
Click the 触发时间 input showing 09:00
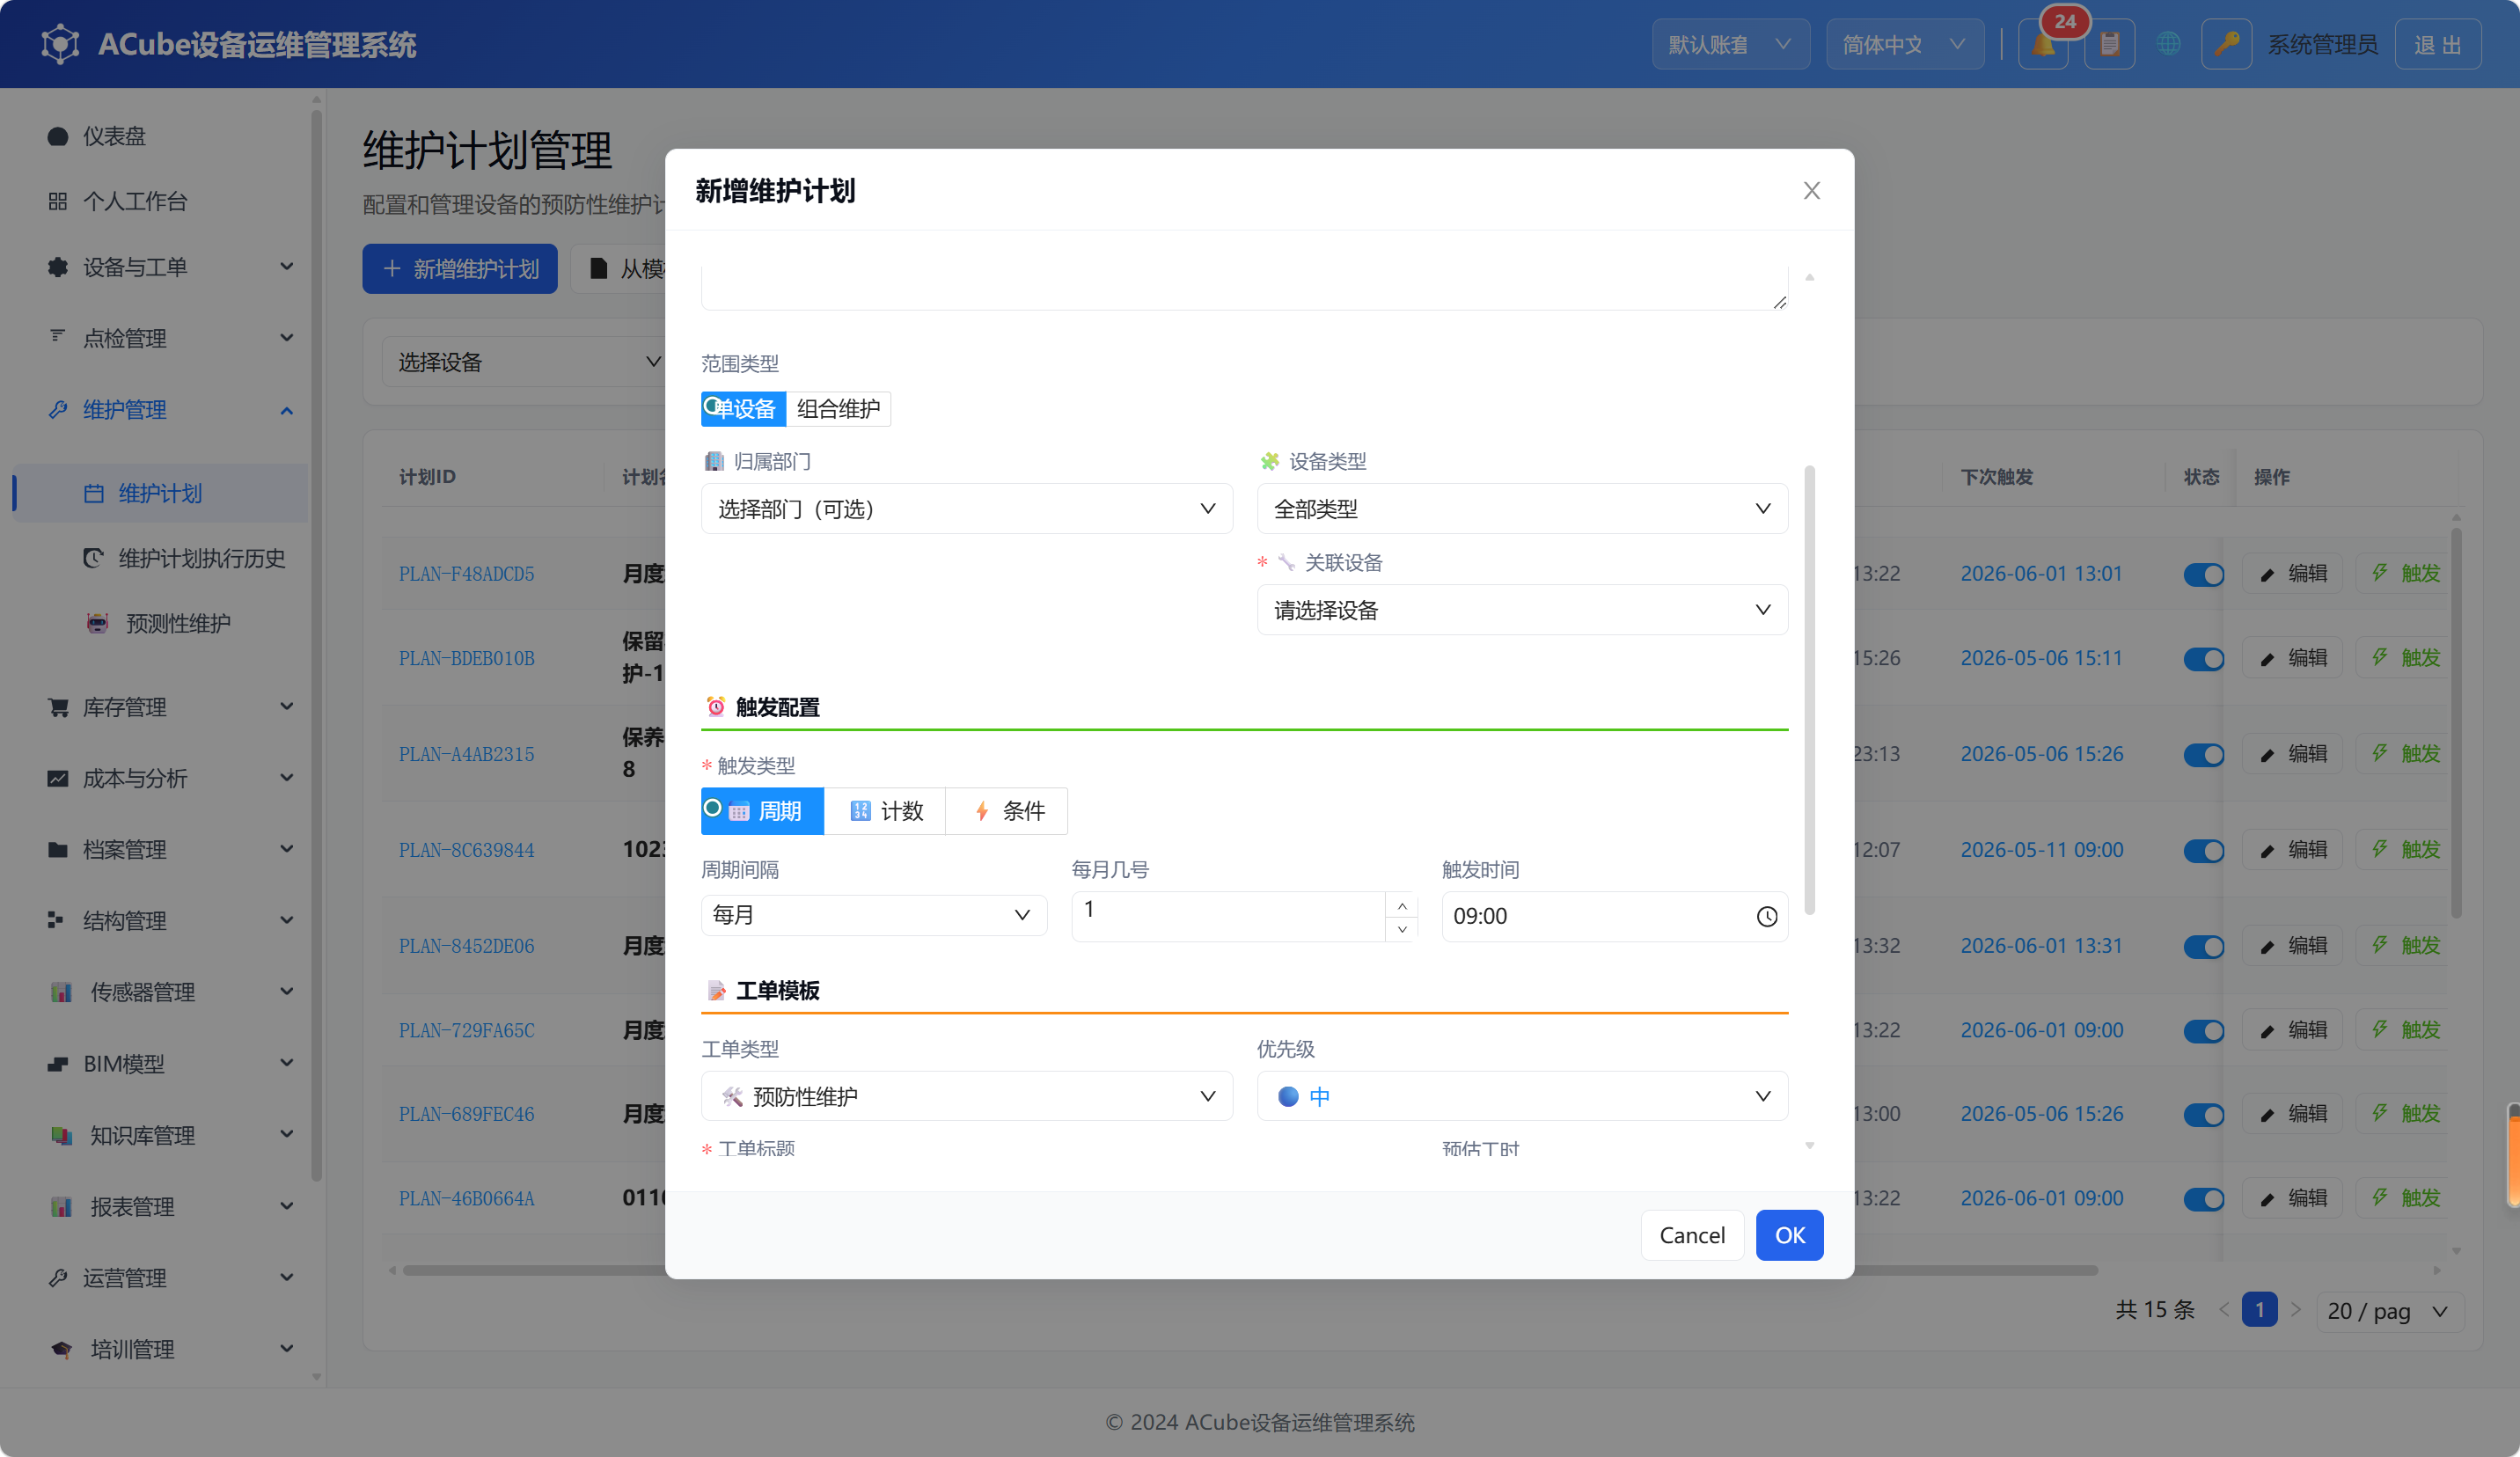1614,916
